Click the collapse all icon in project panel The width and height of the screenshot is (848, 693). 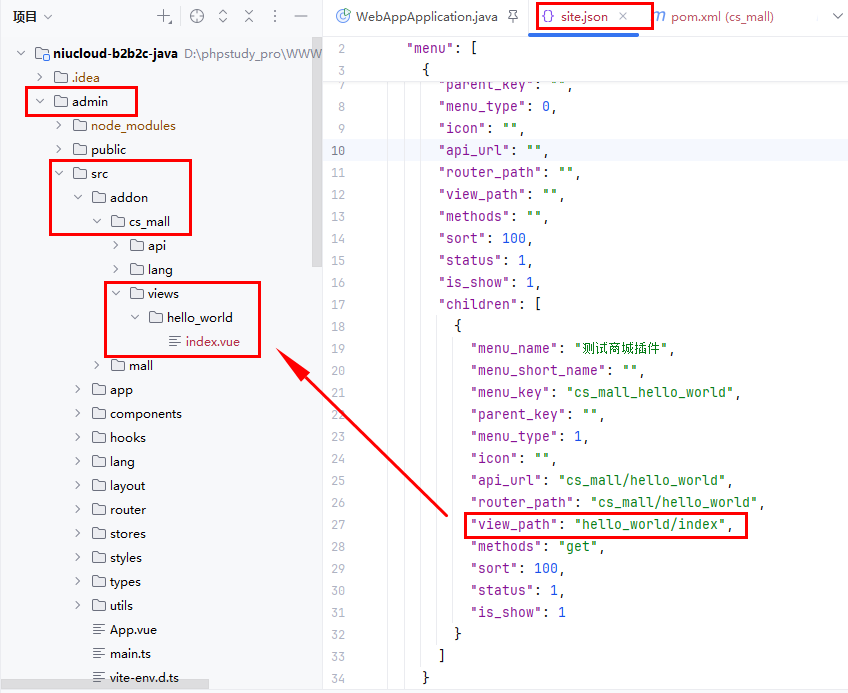[x=249, y=17]
